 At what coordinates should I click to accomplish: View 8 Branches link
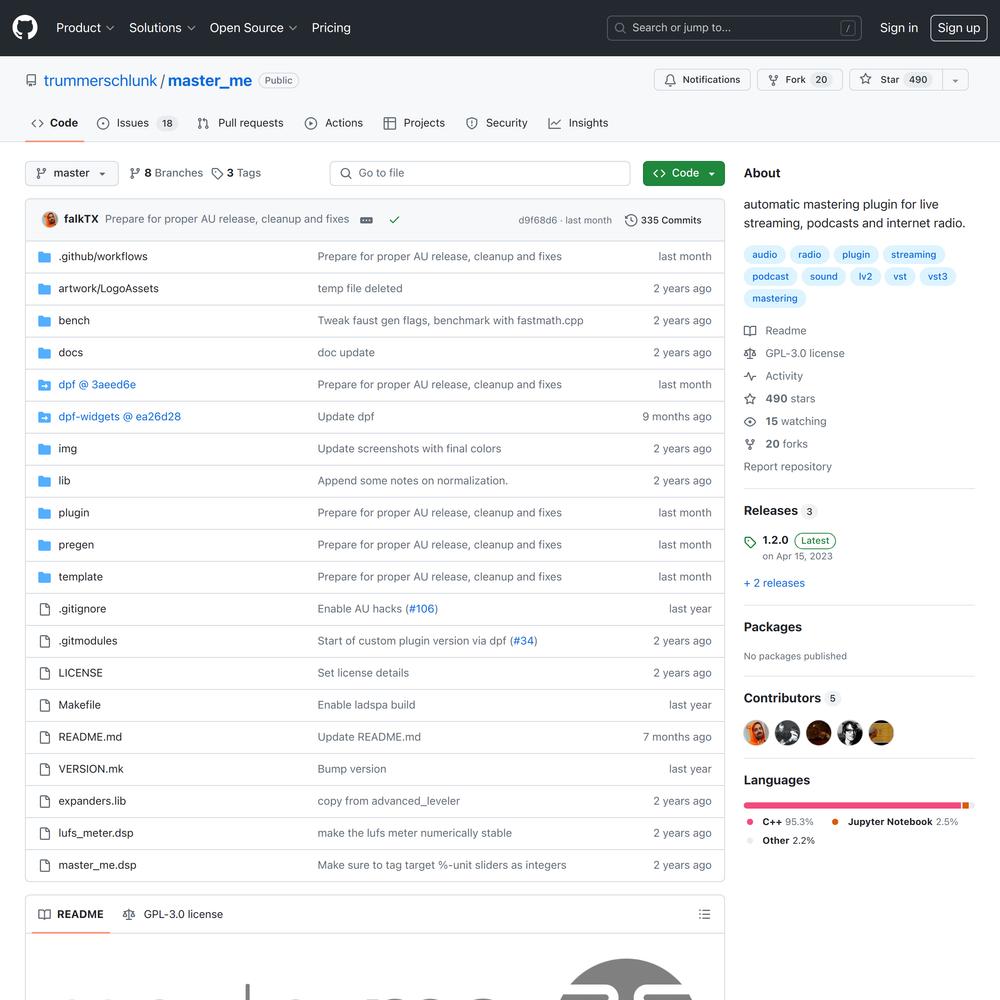pos(166,173)
